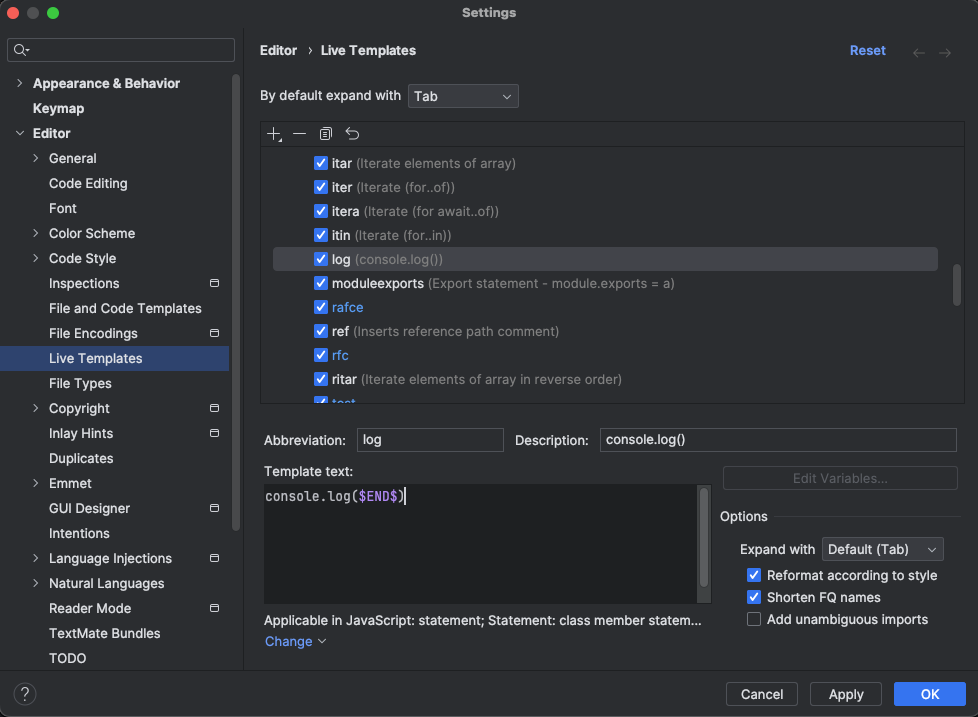The width and height of the screenshot is (978, 717).
Task: Select Keymap in the settings tree
Action: [58, 108]
